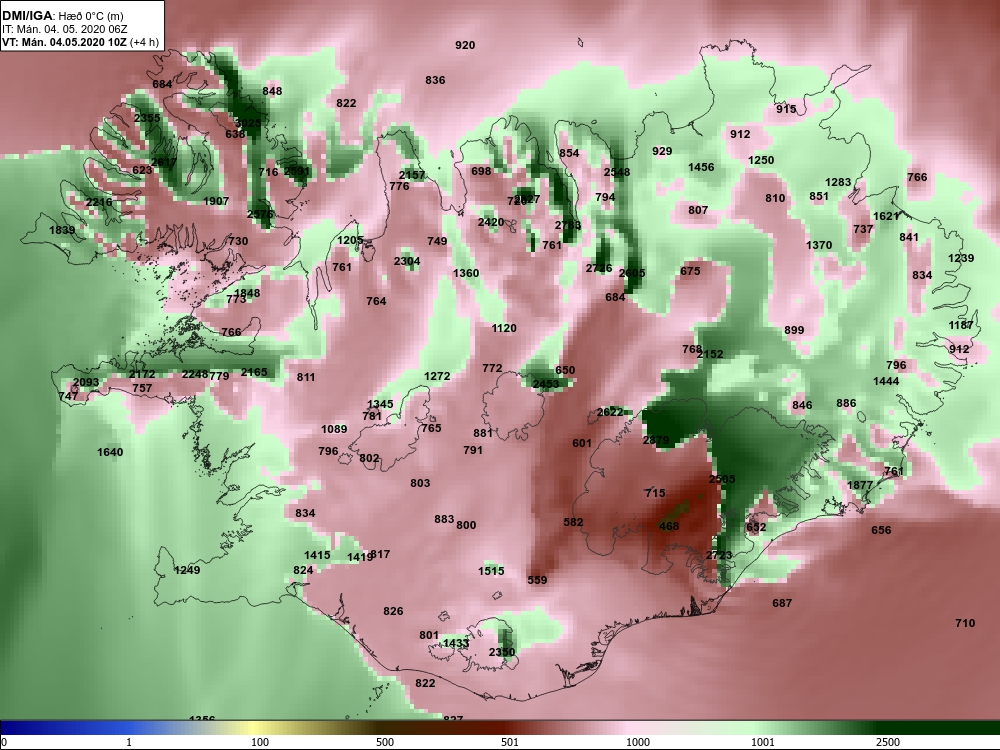Click the lowest value 468

[668, 526]
